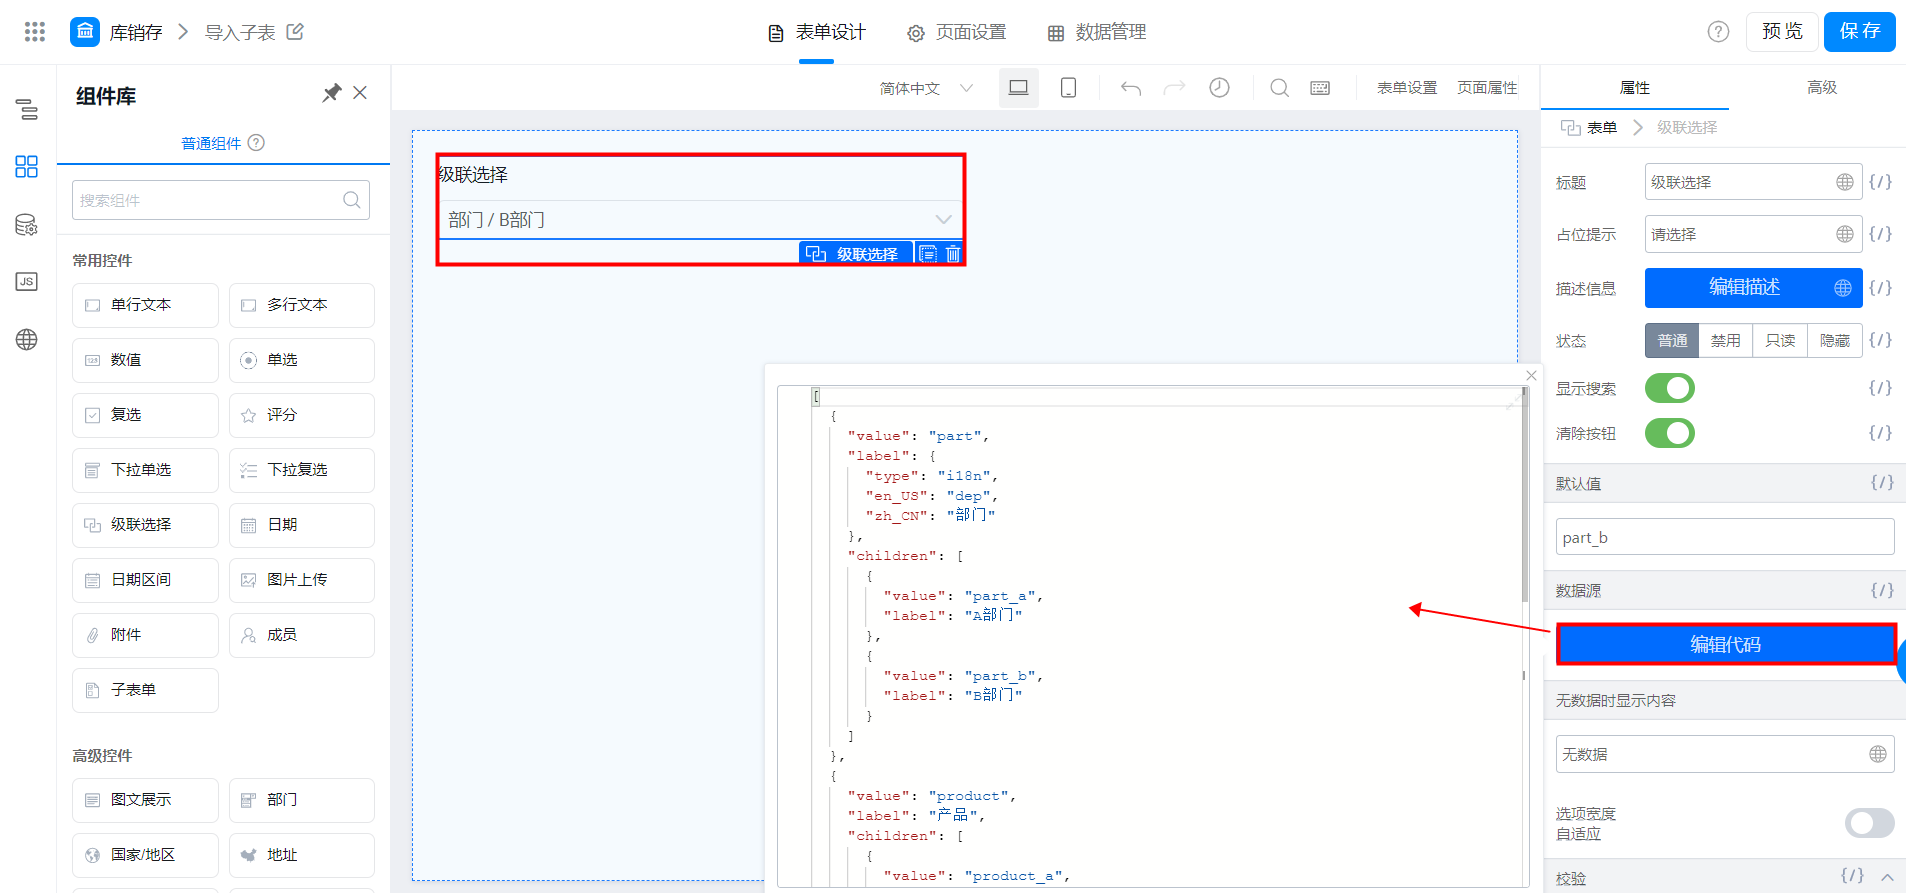This screenshot has height=893, width=1906.
Task: Switch to mobile device preview icon
Action: pos(1068,88)
